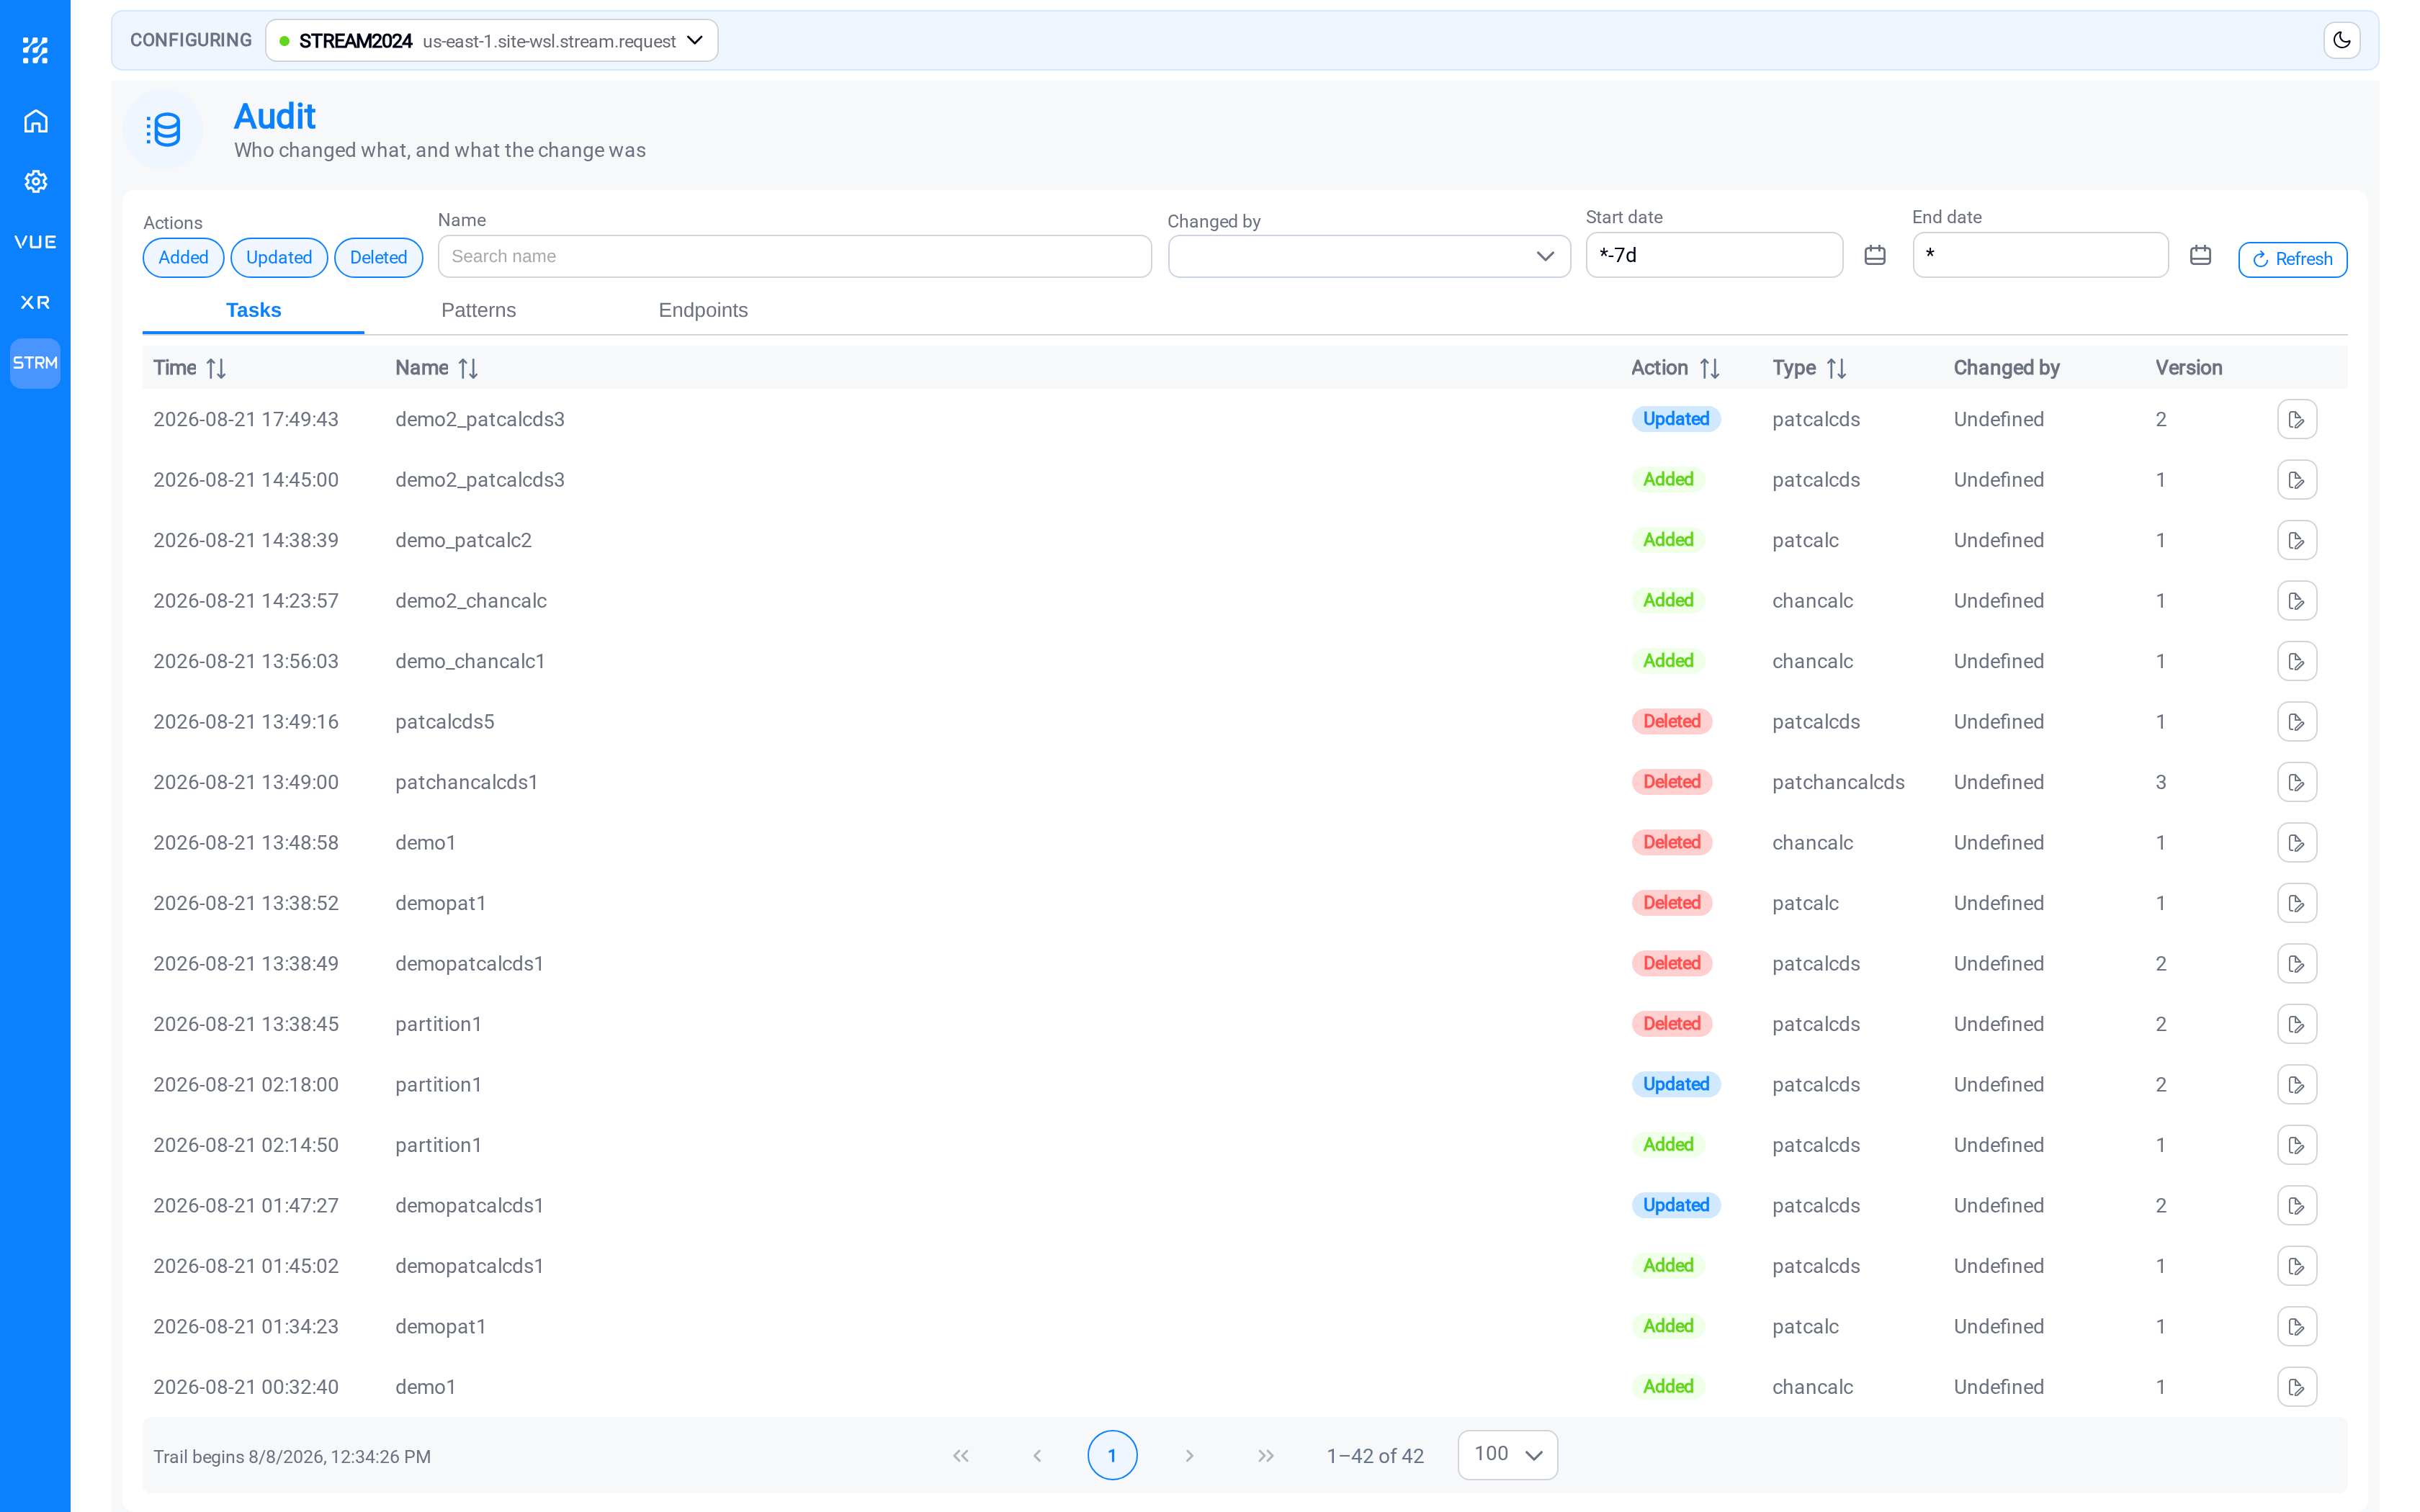The height and width of the screenshot is (1512, 2420).
Task: View details for demopat1 01:34:23 row
Action: tap(2297, 1327)
